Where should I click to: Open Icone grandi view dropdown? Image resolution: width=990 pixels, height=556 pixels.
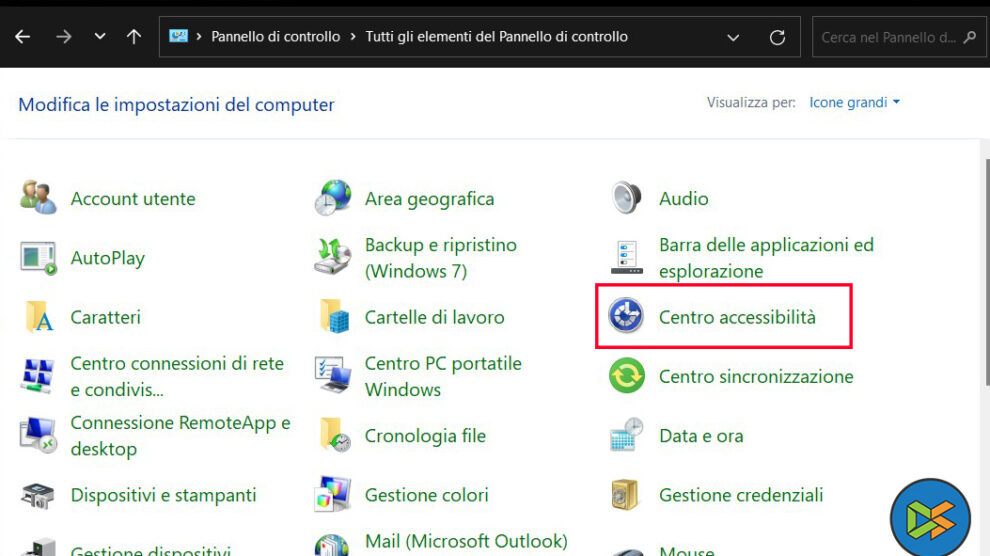point(854,102)
